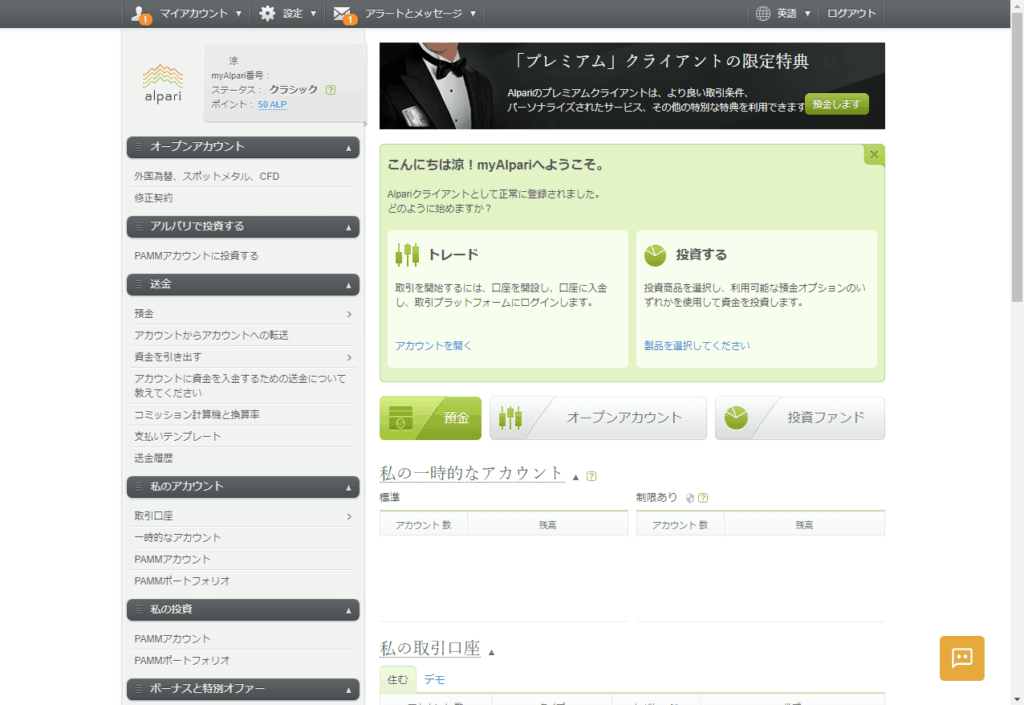The height and width of the screenshot is (705, 1024).
Task: Collapse the ボーナスと特別オファー sidebar section
Action: click(x=349, y=690)
